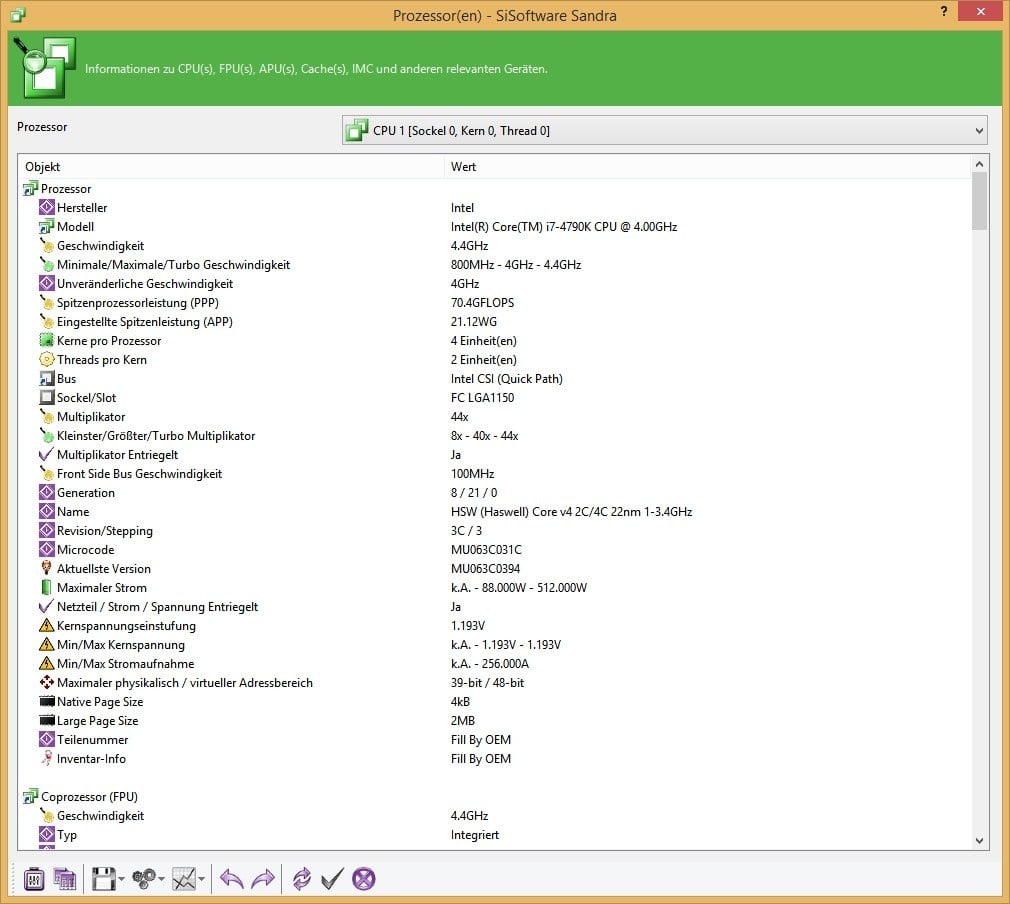Select the Generation row
Image resolution: width=1010 pixels, height=904 pixels.
pos(494,493)
